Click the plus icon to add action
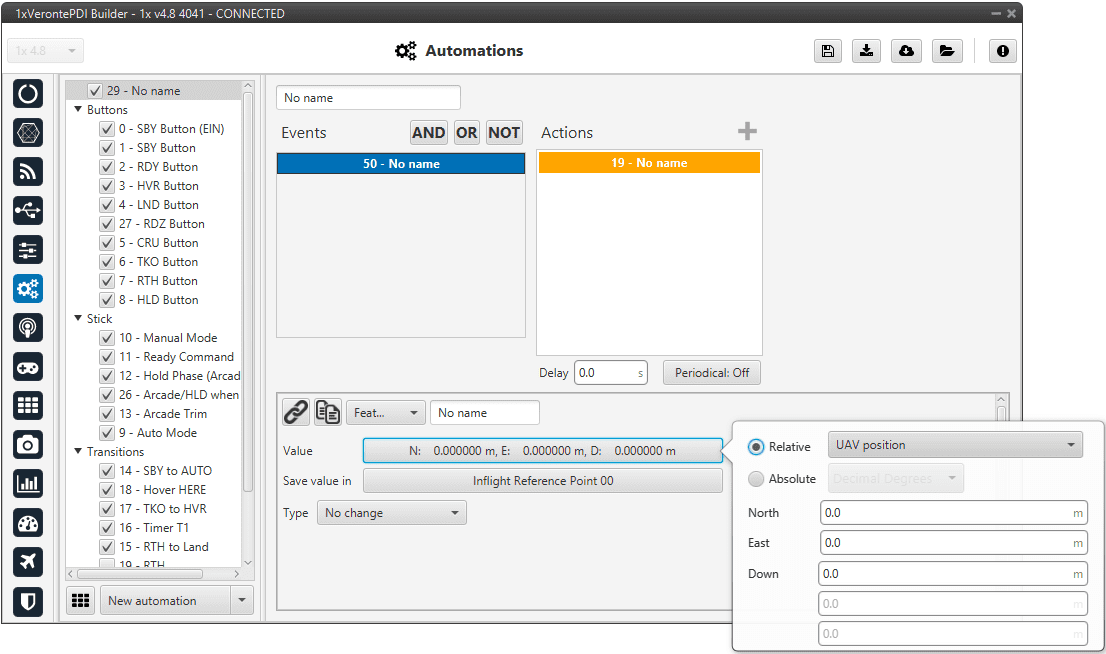The image size is (1106, 654). pyautogui.click(x=747, y=132)
